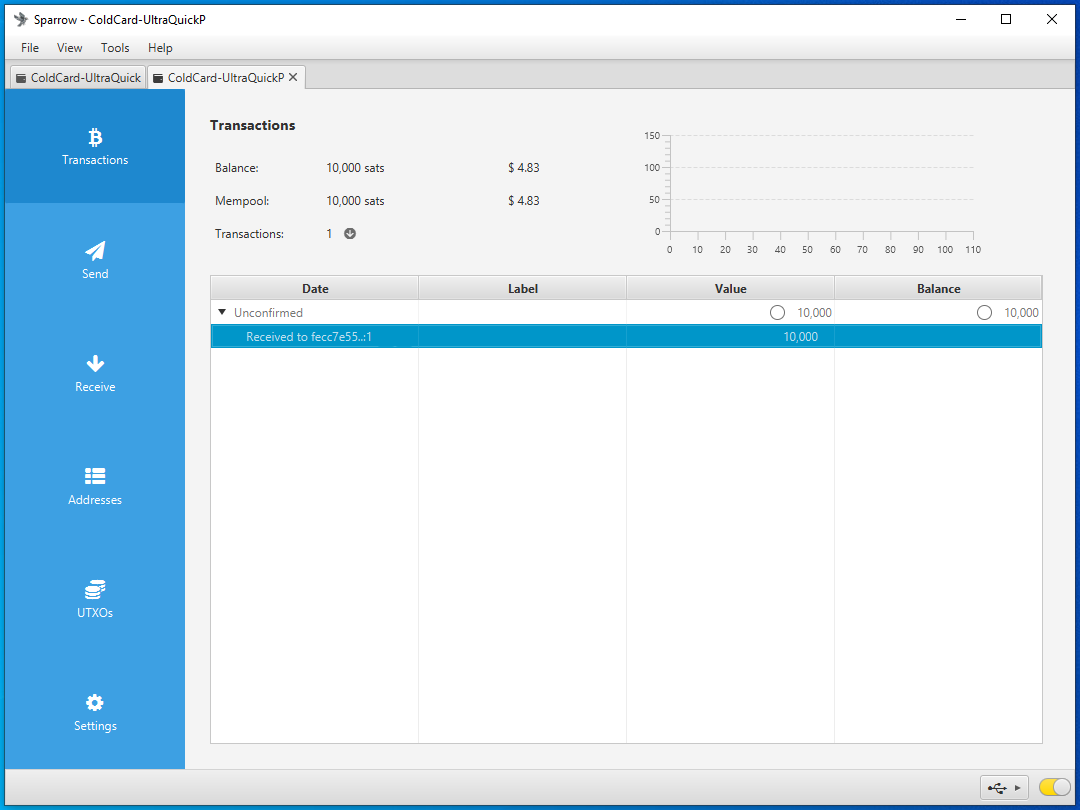This screenshot has height=810, width=1080.
Task: Open the Help menu
Action: (x=160, y=48)
